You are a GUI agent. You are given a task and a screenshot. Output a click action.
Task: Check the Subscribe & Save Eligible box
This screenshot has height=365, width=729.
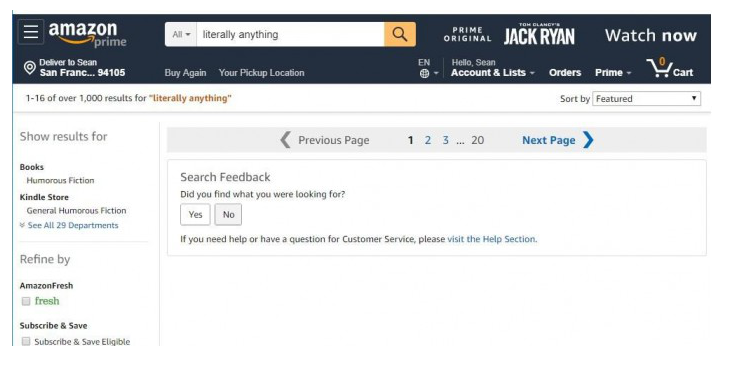26,342
